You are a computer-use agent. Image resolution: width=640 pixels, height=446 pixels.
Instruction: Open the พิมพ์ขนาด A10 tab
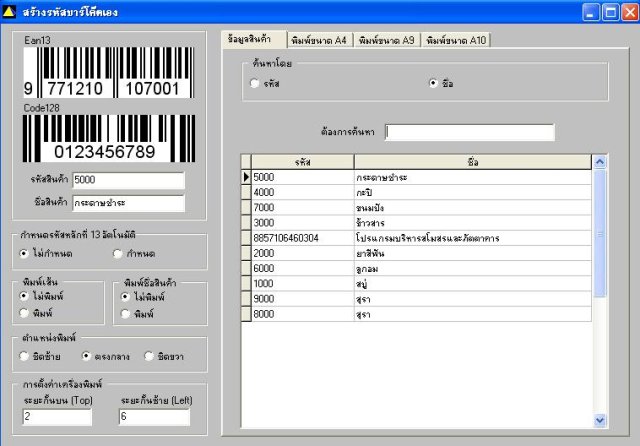click(456, 40)
